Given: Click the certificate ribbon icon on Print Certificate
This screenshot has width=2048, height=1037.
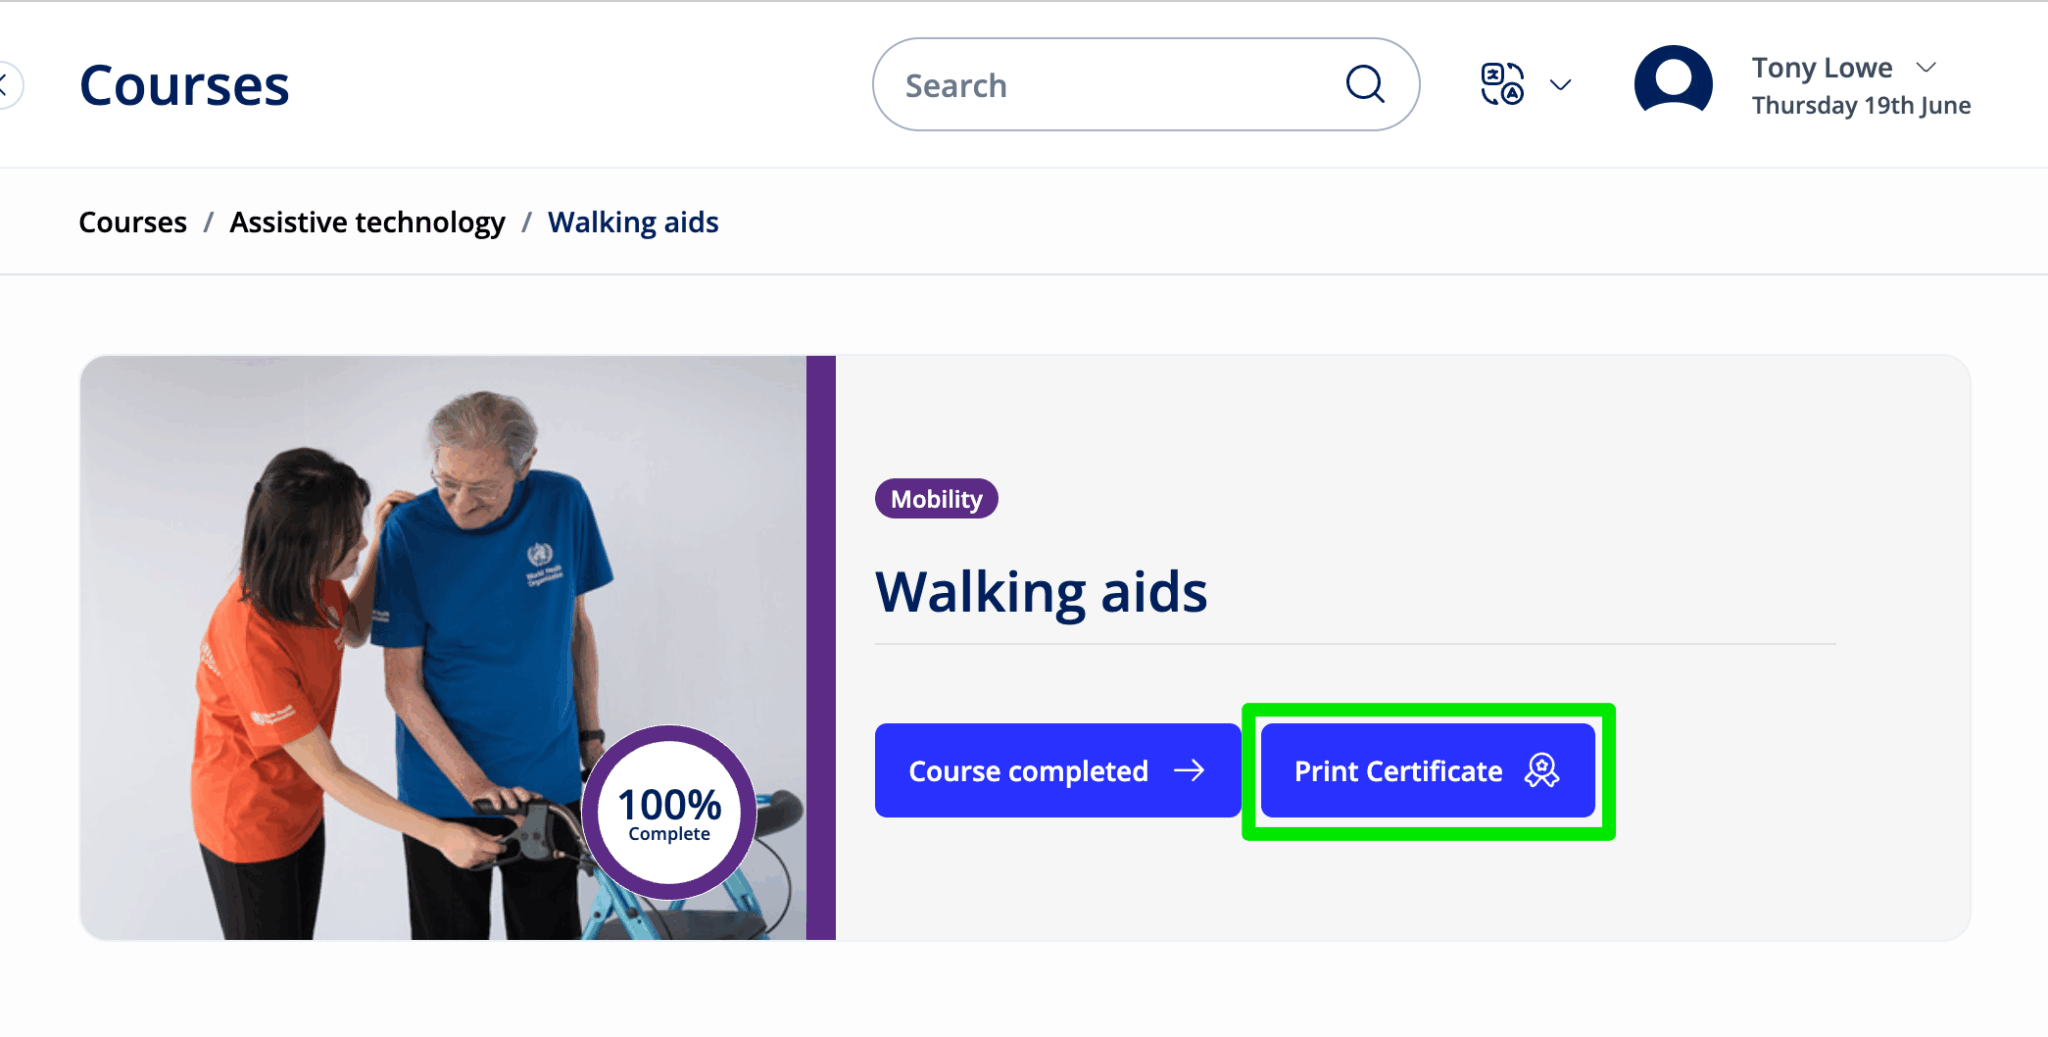Looking at the screenshot, I should (1541, 770).
